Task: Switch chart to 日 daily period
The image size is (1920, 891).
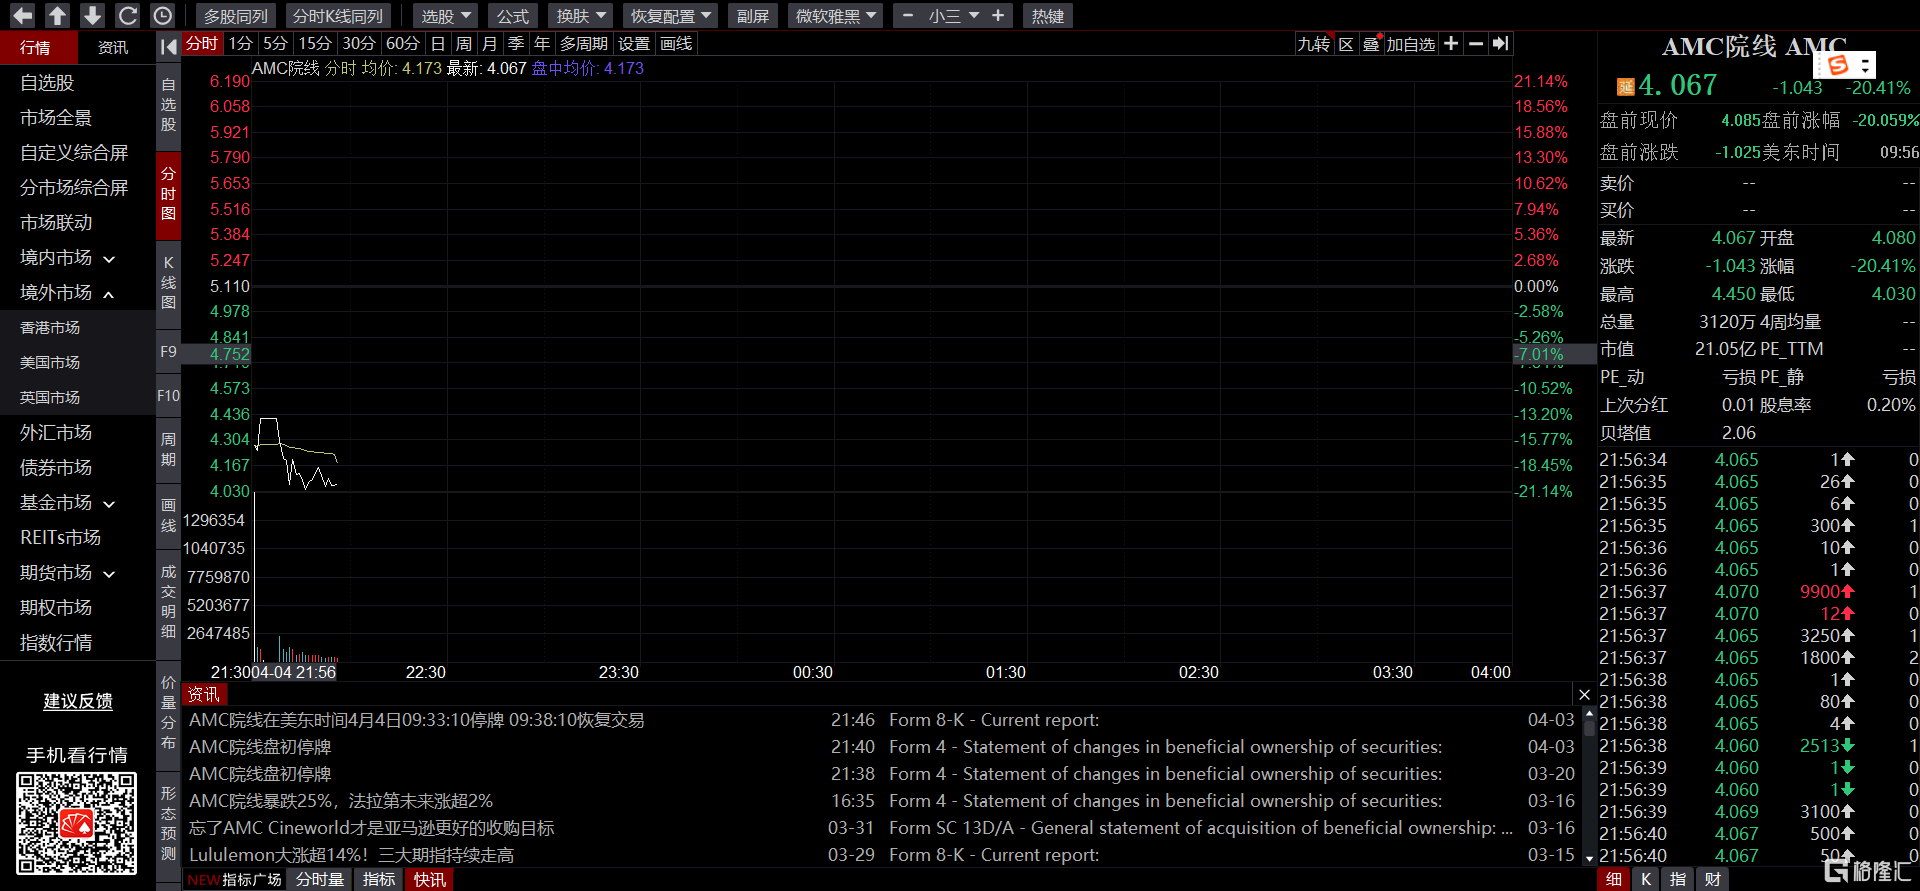Action: [x=437, y=44]
